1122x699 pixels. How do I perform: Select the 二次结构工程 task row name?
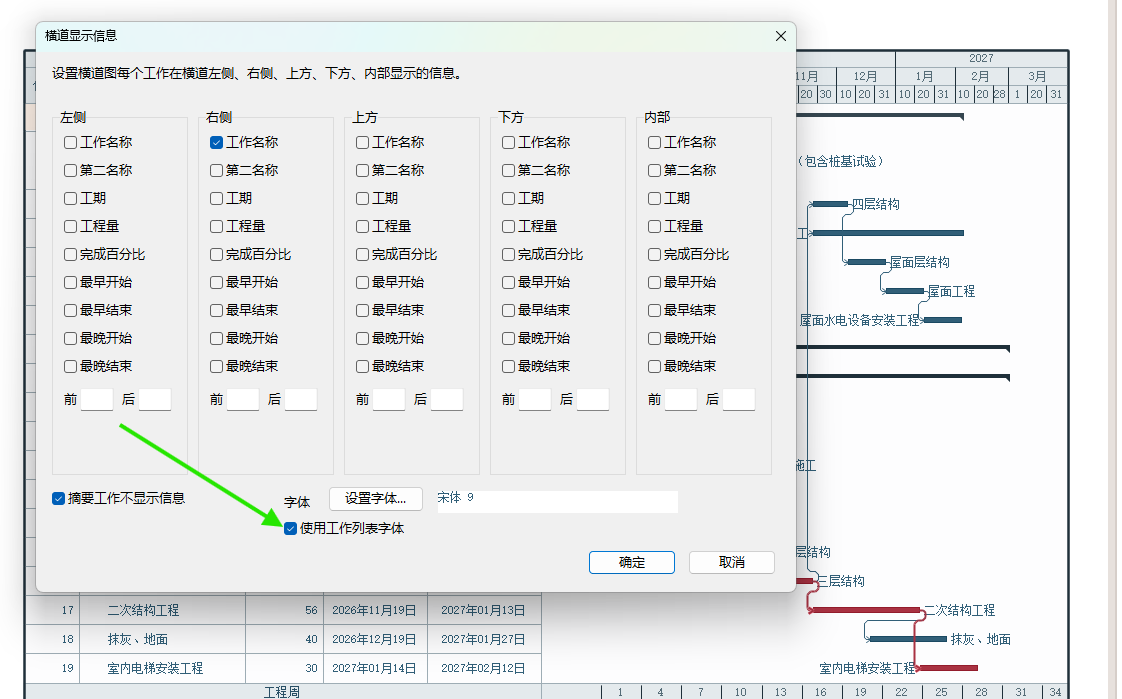click(143, 610)
